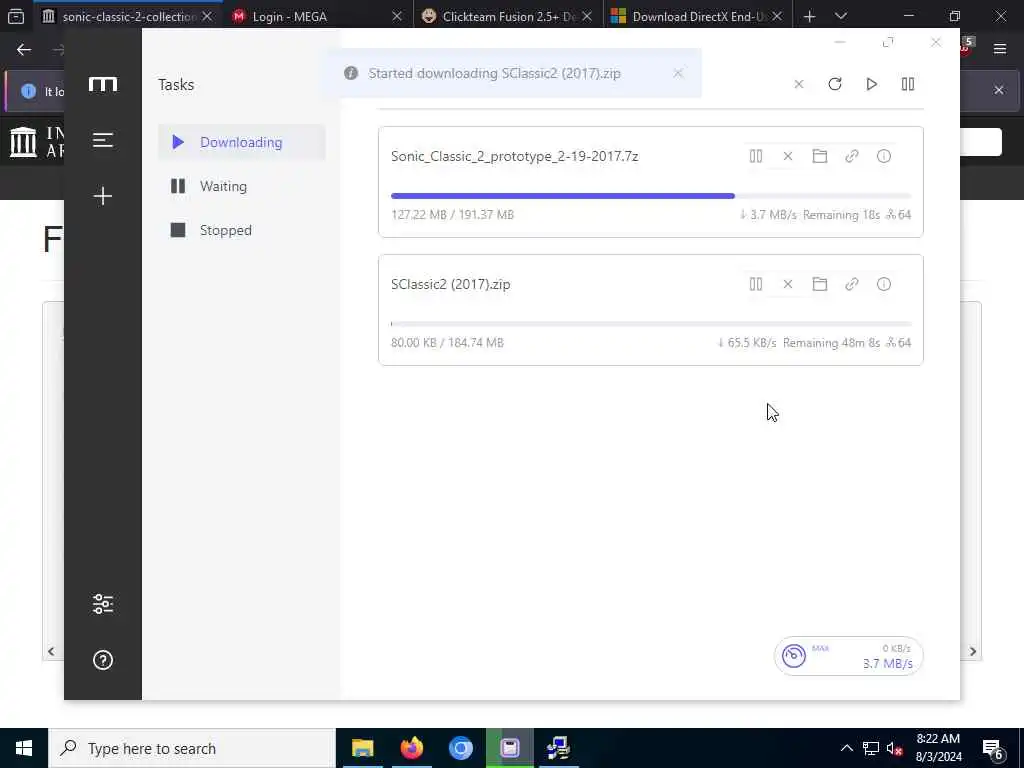This screenshot has height=768, width=1024.
Task: Open folder of SClassic2 (2017).zip download
Action: click(820, 284)
